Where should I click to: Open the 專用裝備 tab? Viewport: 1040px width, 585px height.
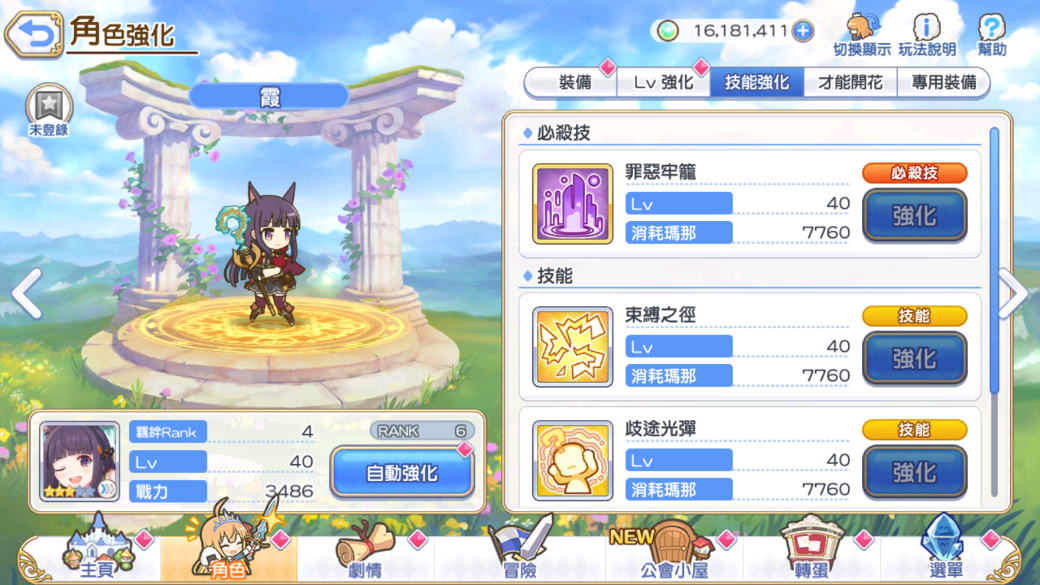tap(943, 82)
